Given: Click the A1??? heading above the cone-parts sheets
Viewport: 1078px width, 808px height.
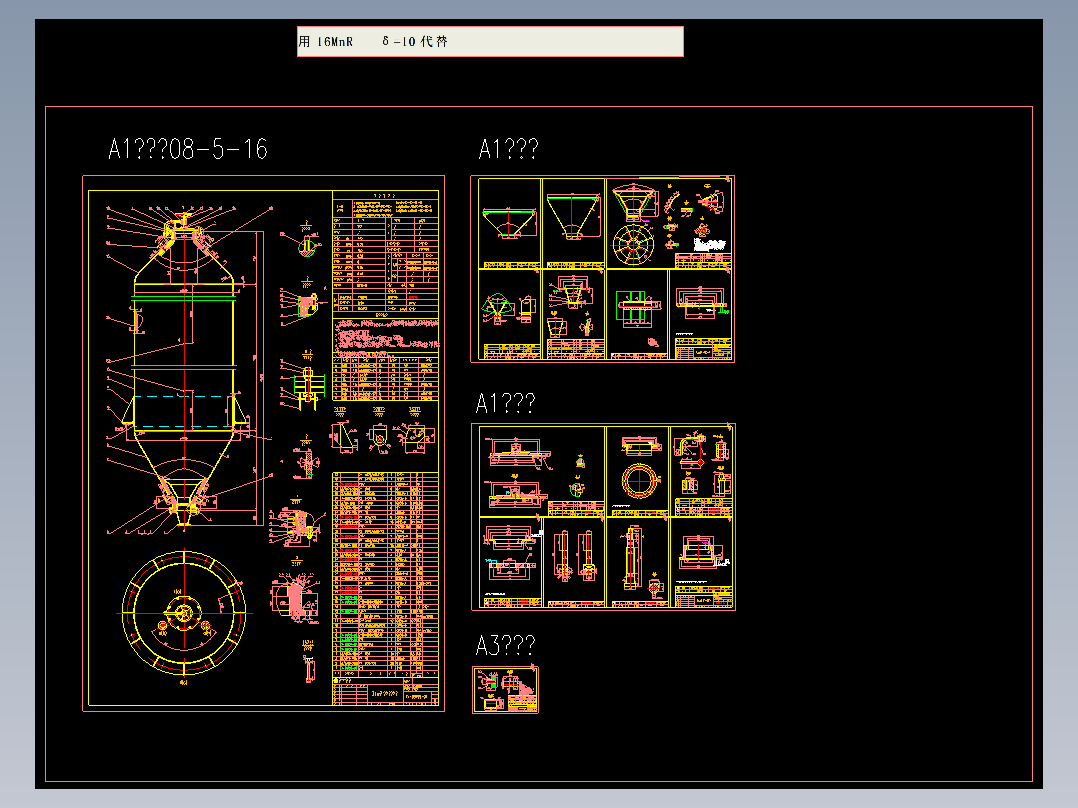Looking at the screenshot, I should pyautogui.click(x=508, y=149).
